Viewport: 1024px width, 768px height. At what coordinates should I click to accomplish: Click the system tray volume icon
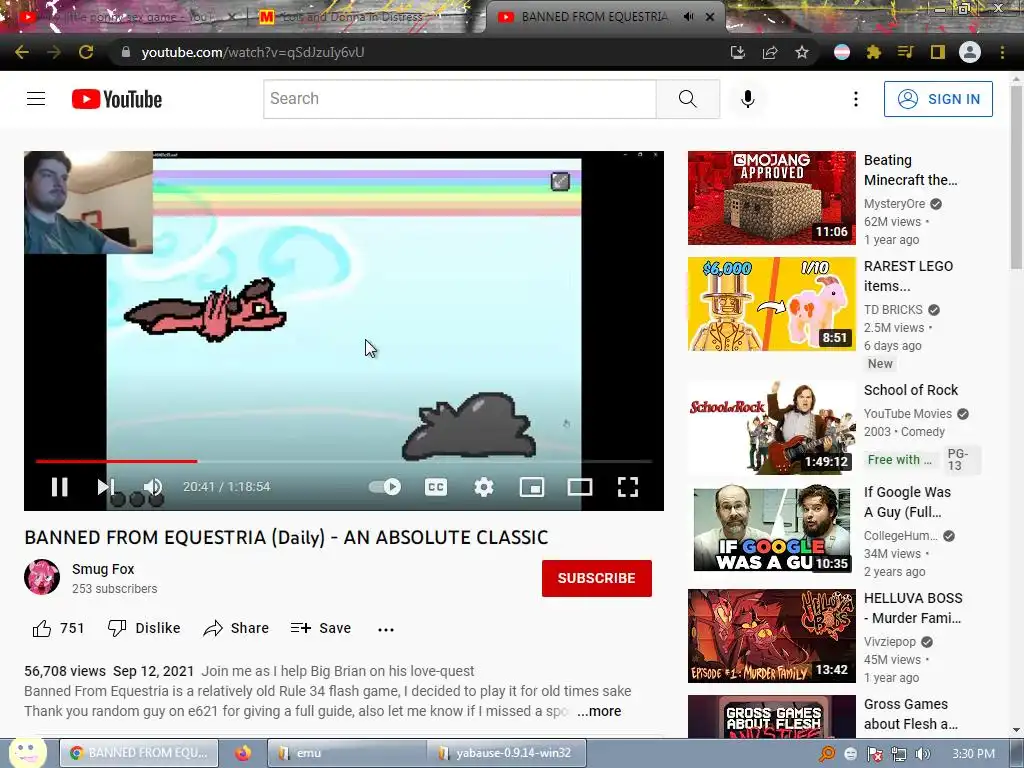923,754
